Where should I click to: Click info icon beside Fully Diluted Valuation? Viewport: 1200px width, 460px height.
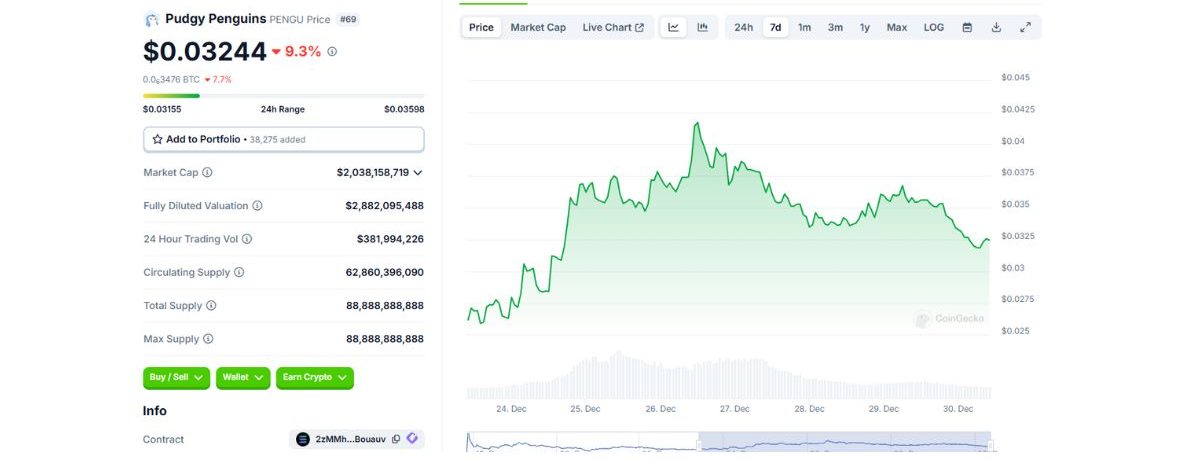(x=257, y=206)
